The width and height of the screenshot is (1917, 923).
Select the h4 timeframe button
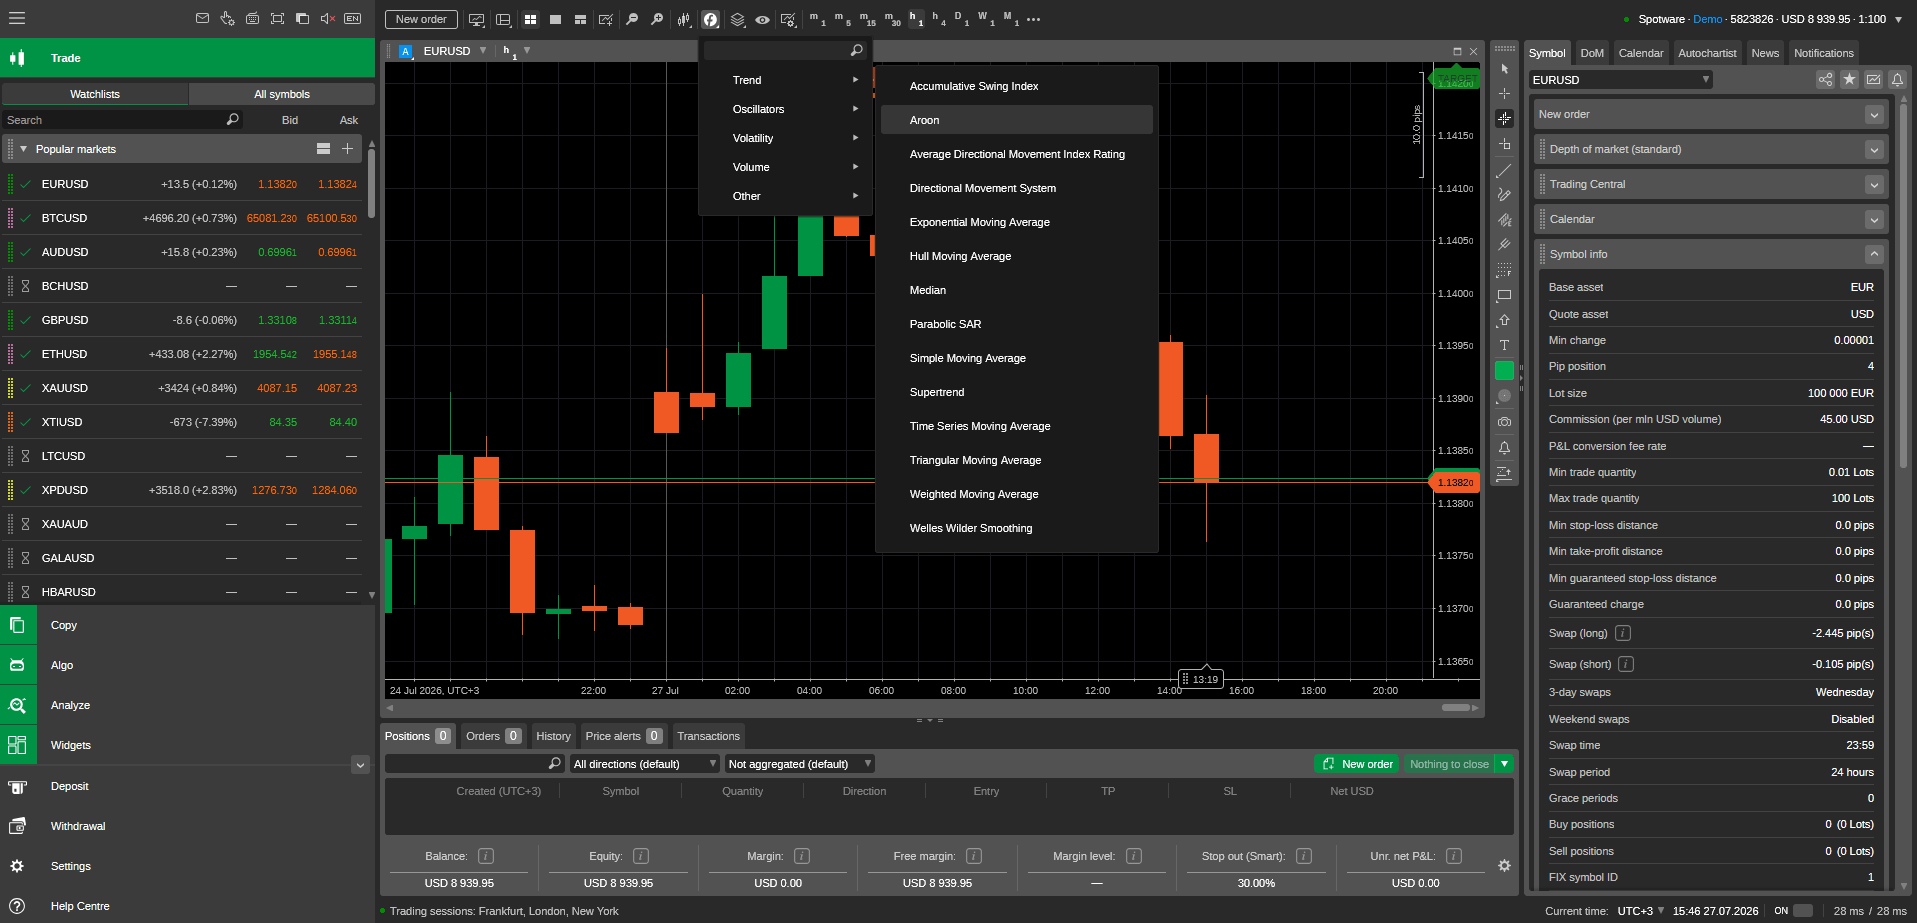pyautogui.click(x=938, y=19)
